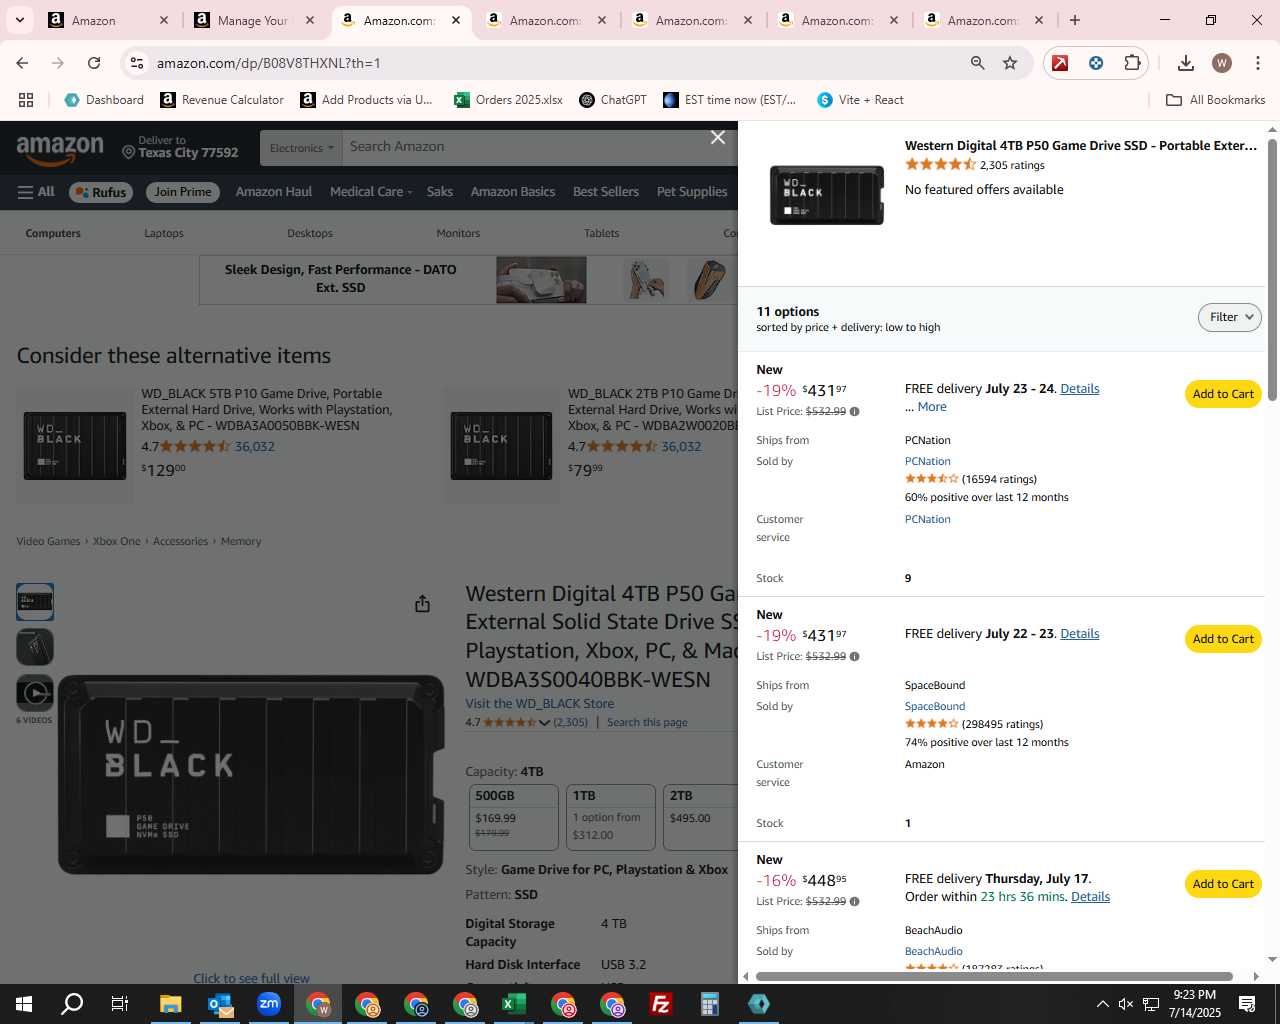Screen dimensions: 1280x1024
Task: Click the Amazon logo
Action: click(60, 150)
